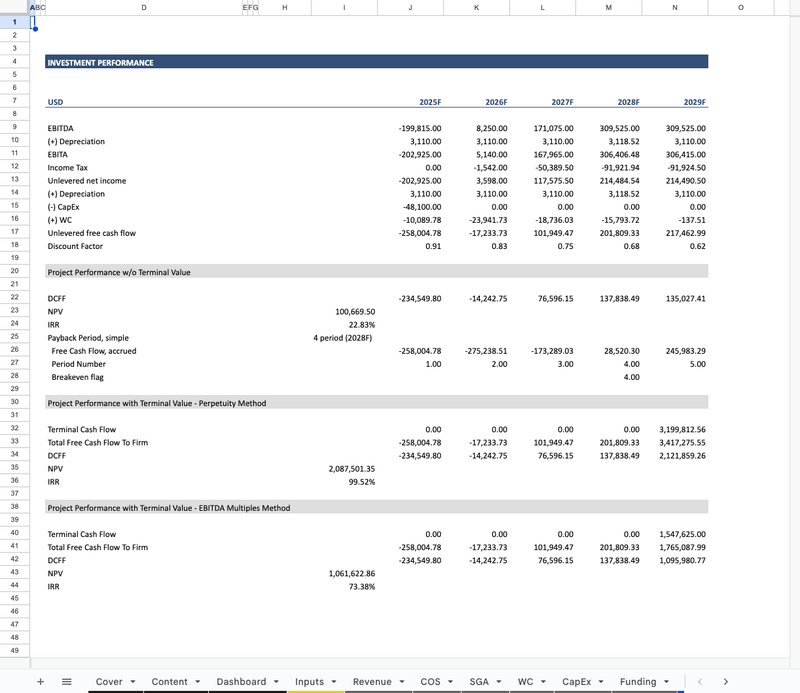Open the Revenue tab dropdown arrow
The width and height of the screenshot is (800, 693).
tap(401, 682)
